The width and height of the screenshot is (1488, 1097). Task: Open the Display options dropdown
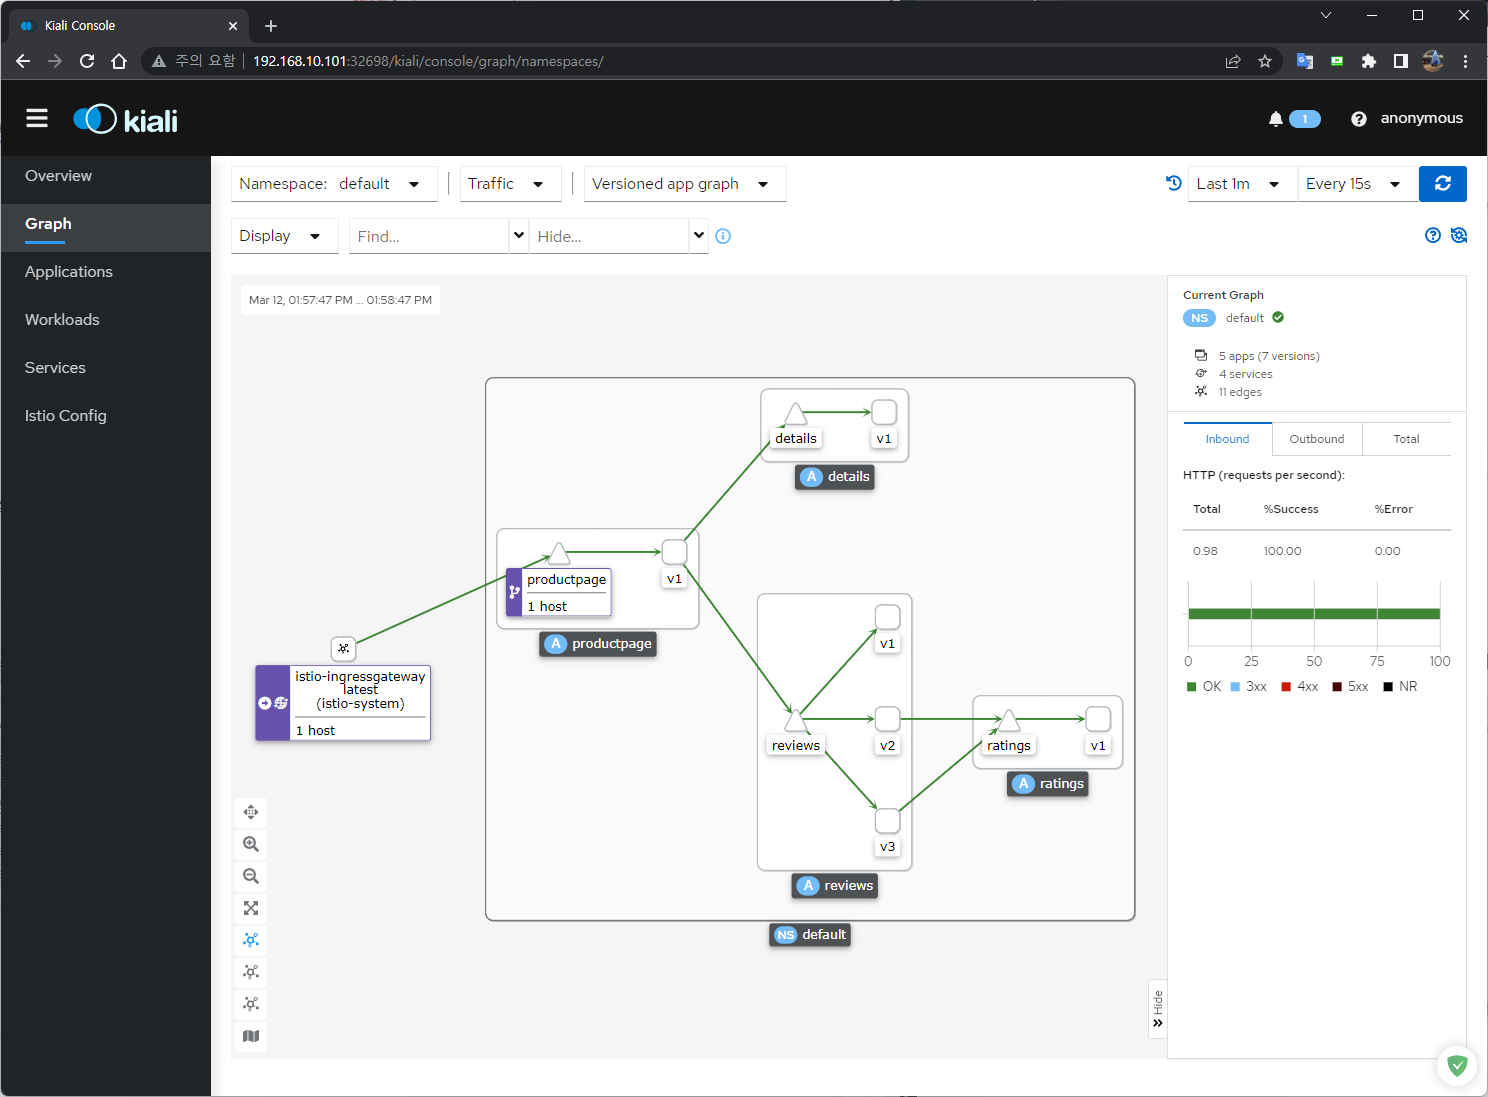284,236
